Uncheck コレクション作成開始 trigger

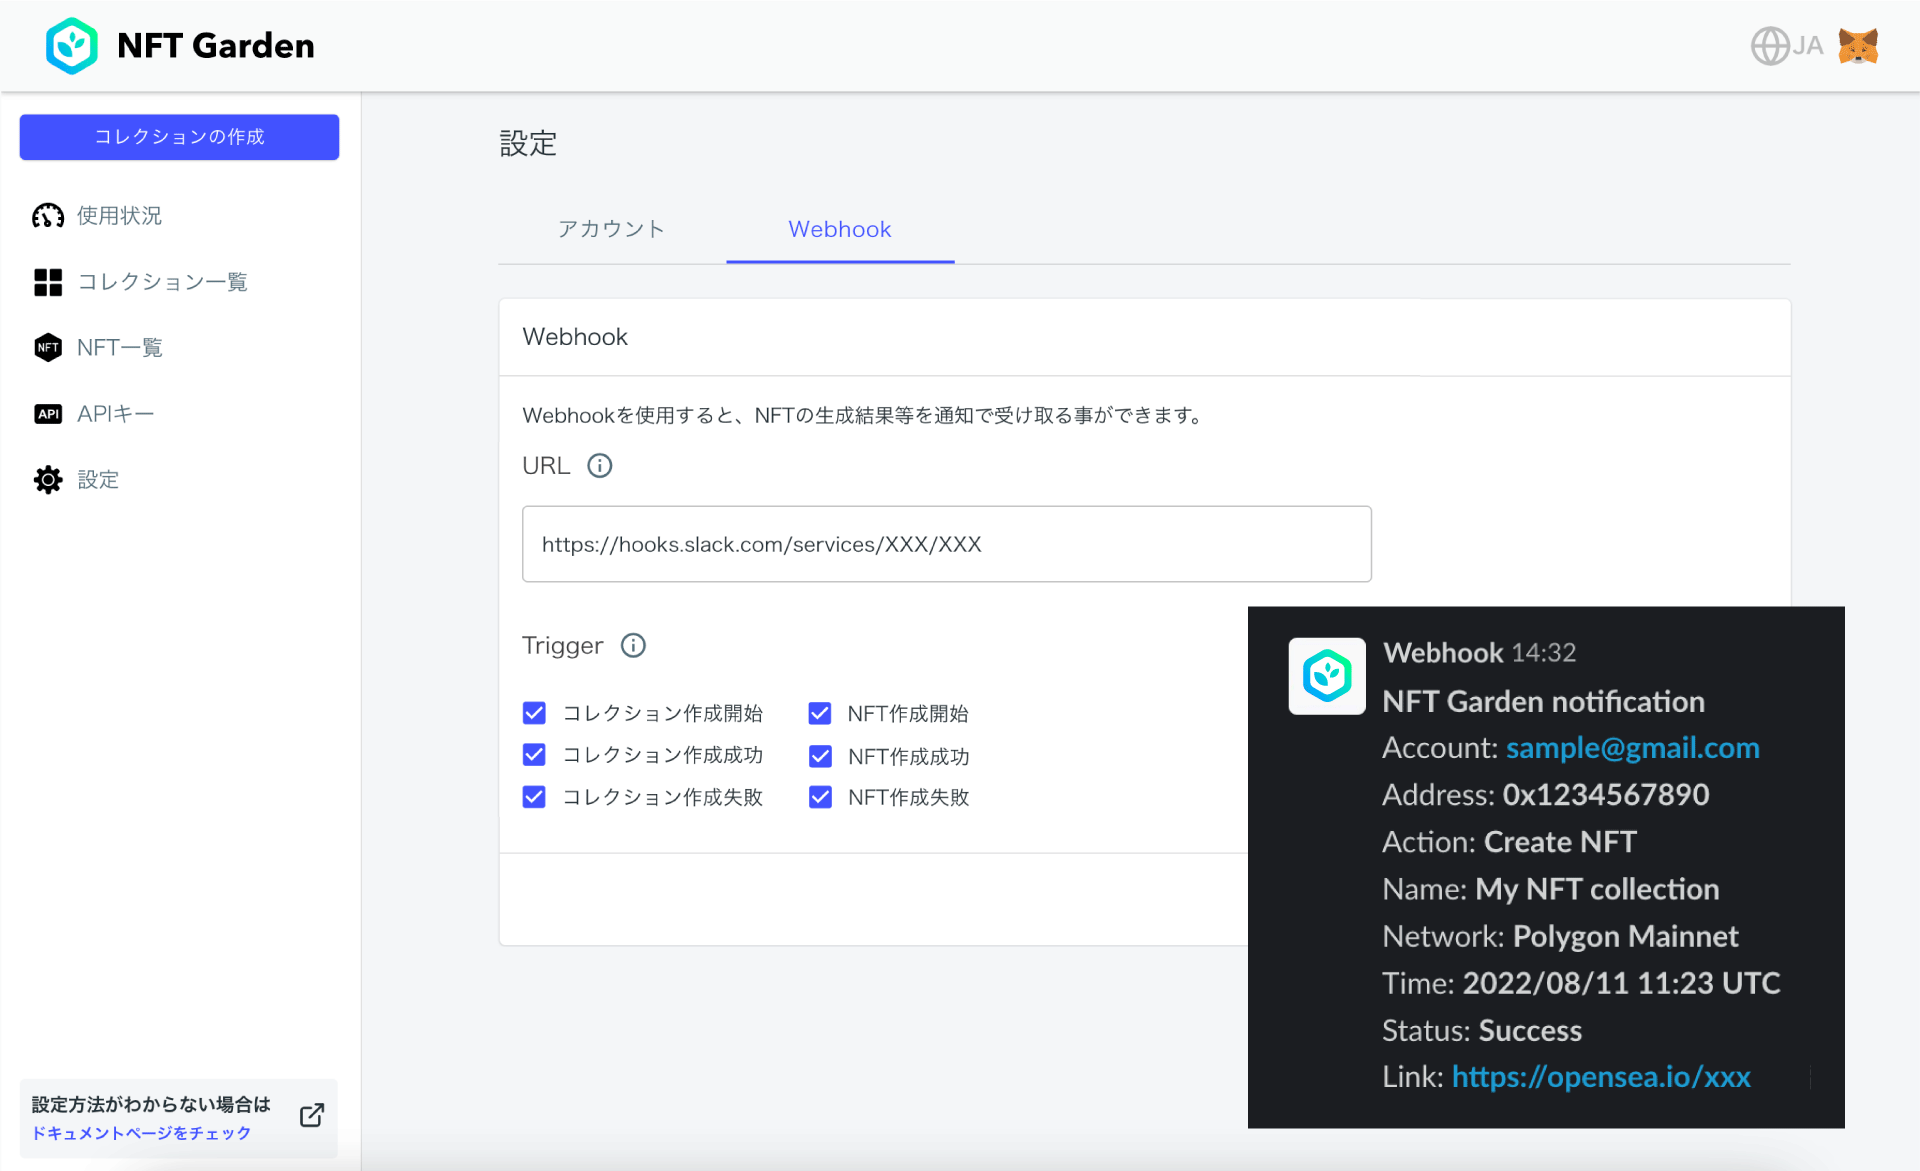[x=534, y=712]
